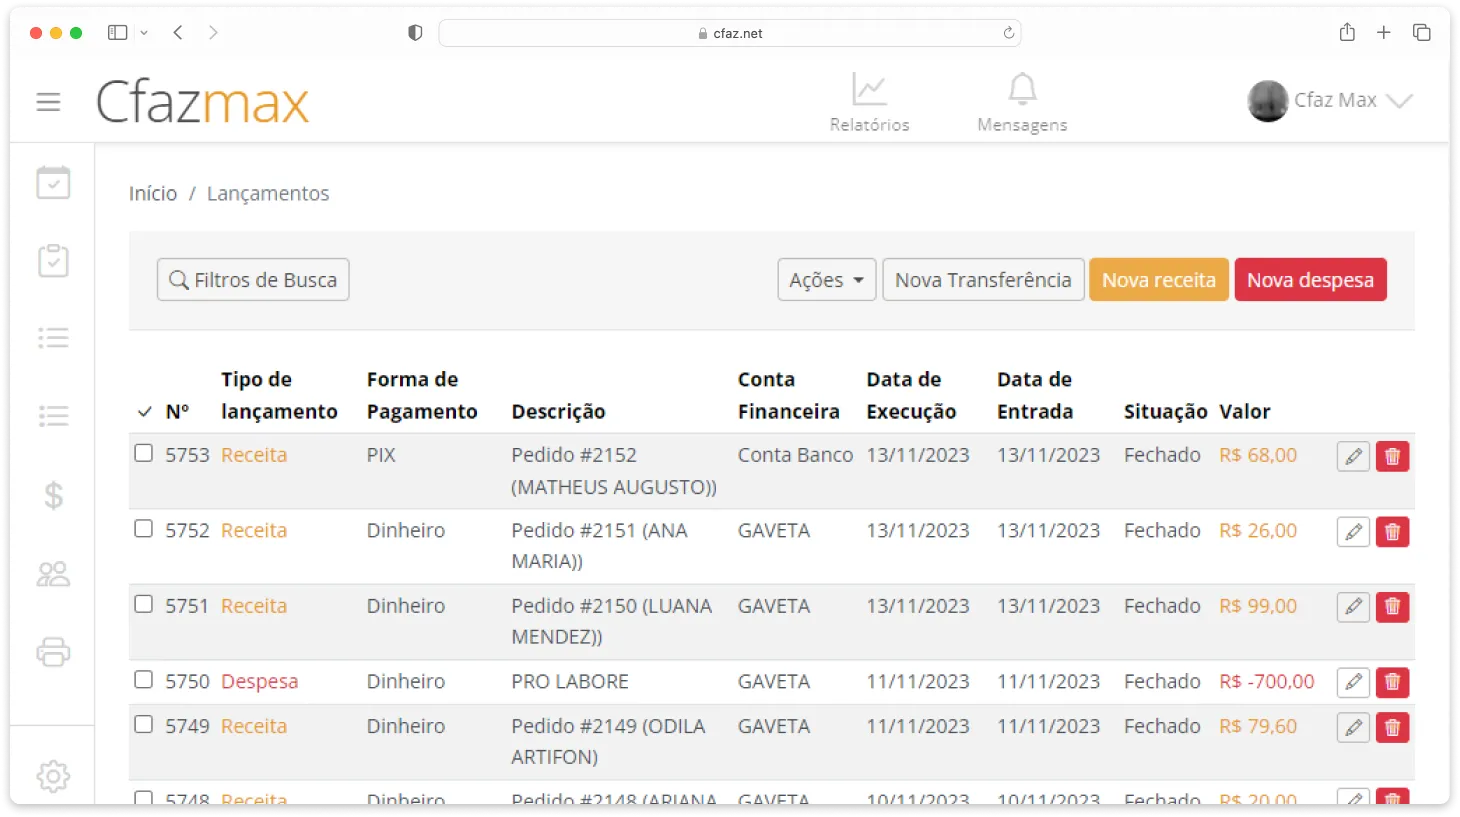Click the dollar sign sidebar icon
Image resolution: width=1460 pixels, height=817 pixels.
tap(53, 495)
